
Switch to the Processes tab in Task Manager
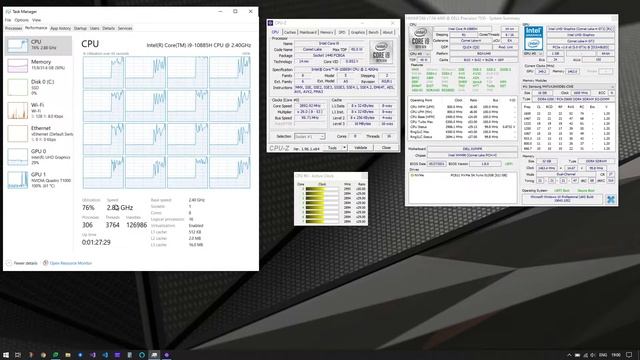[13, 28]
